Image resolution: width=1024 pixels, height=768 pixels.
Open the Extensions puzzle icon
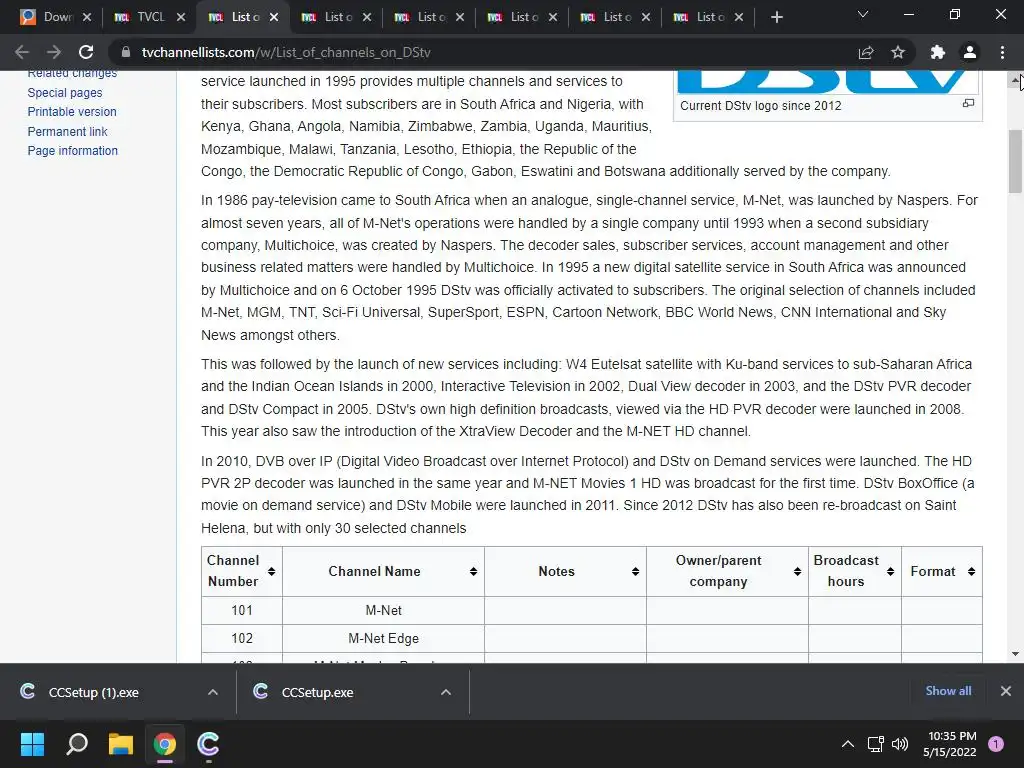click(x=938, y=52)
